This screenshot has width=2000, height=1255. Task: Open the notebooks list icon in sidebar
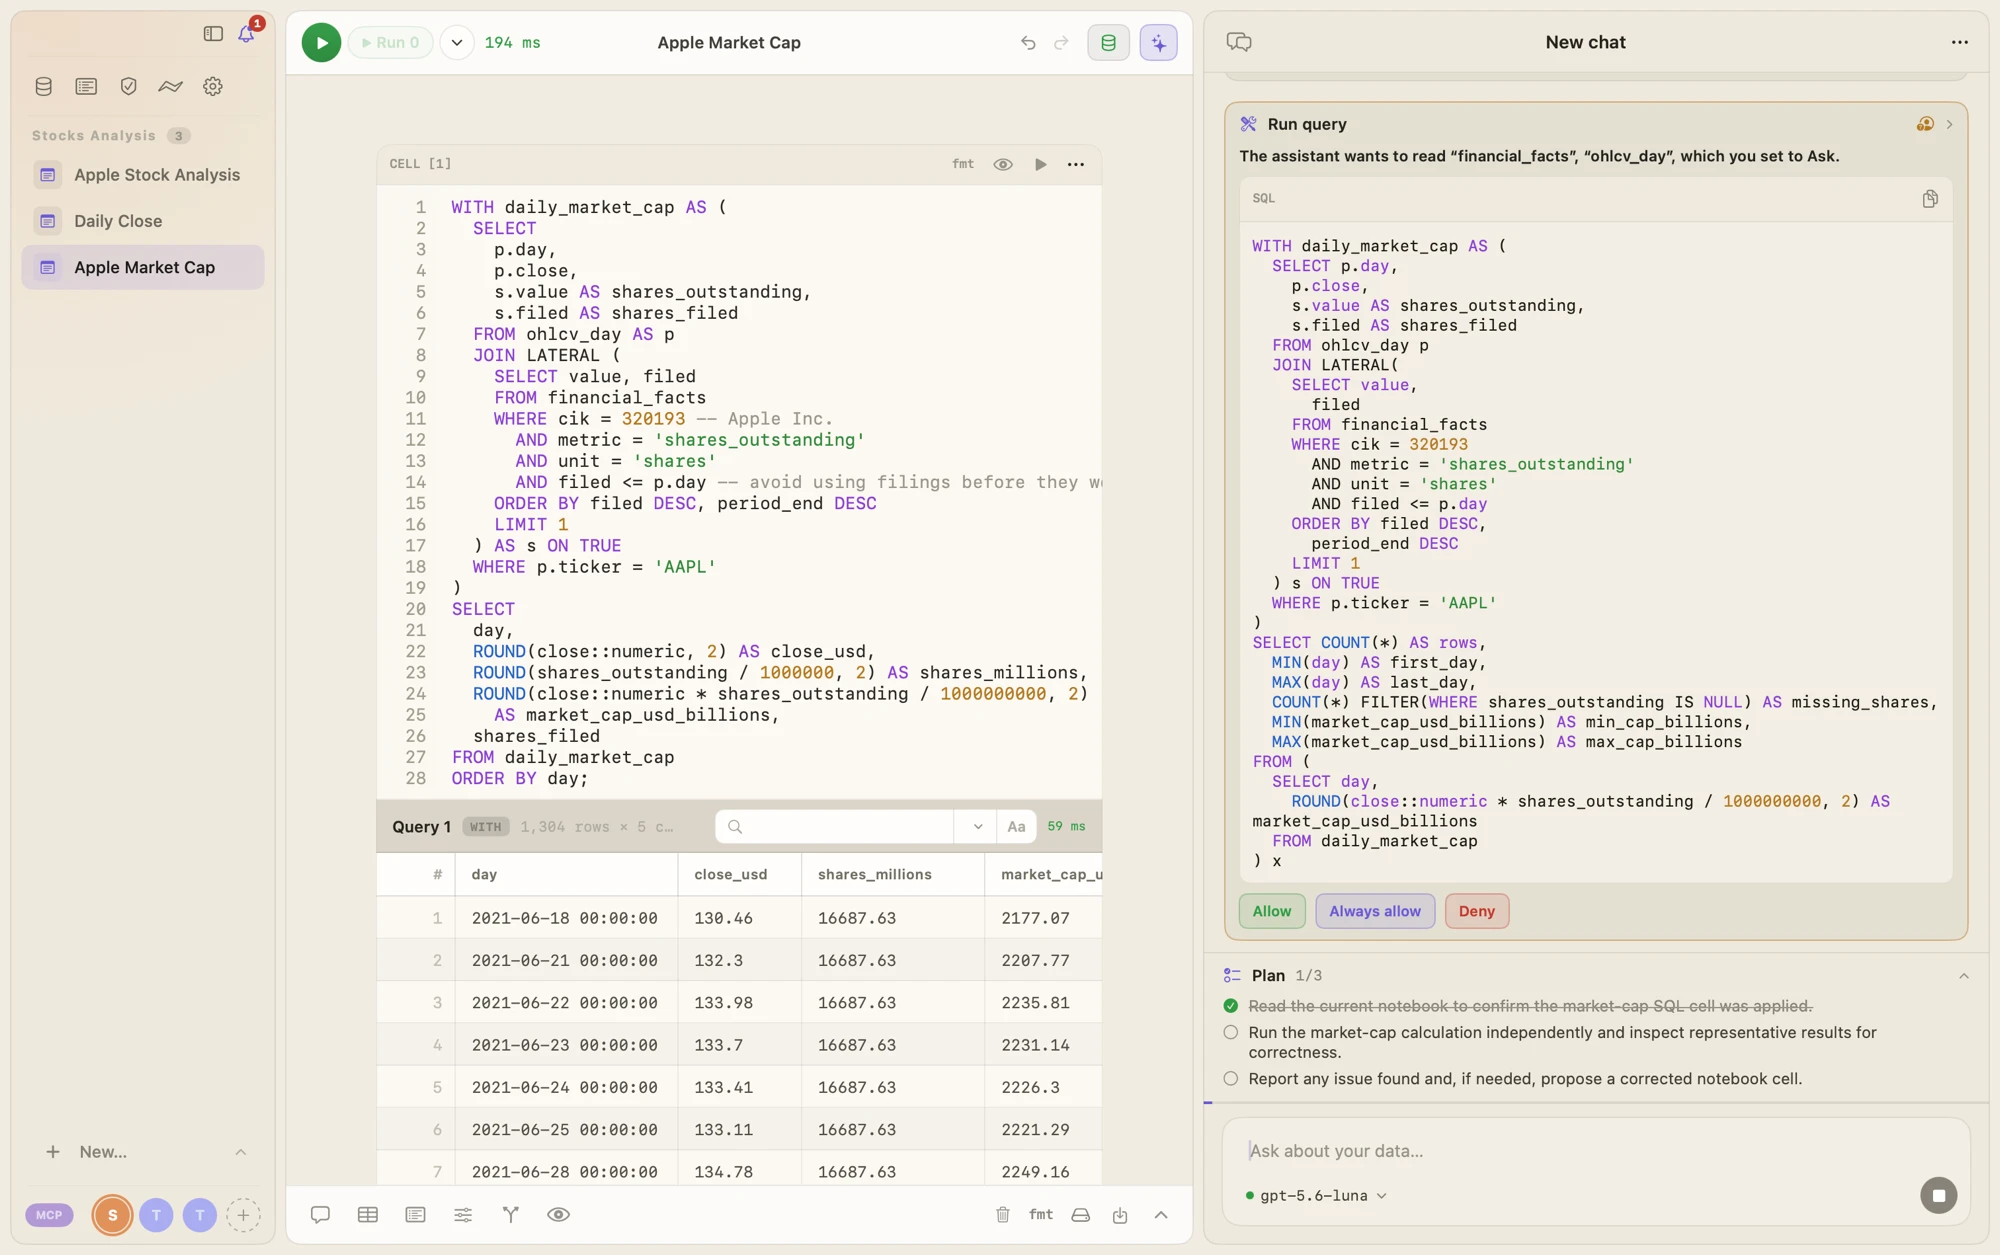tap(86, 87)
